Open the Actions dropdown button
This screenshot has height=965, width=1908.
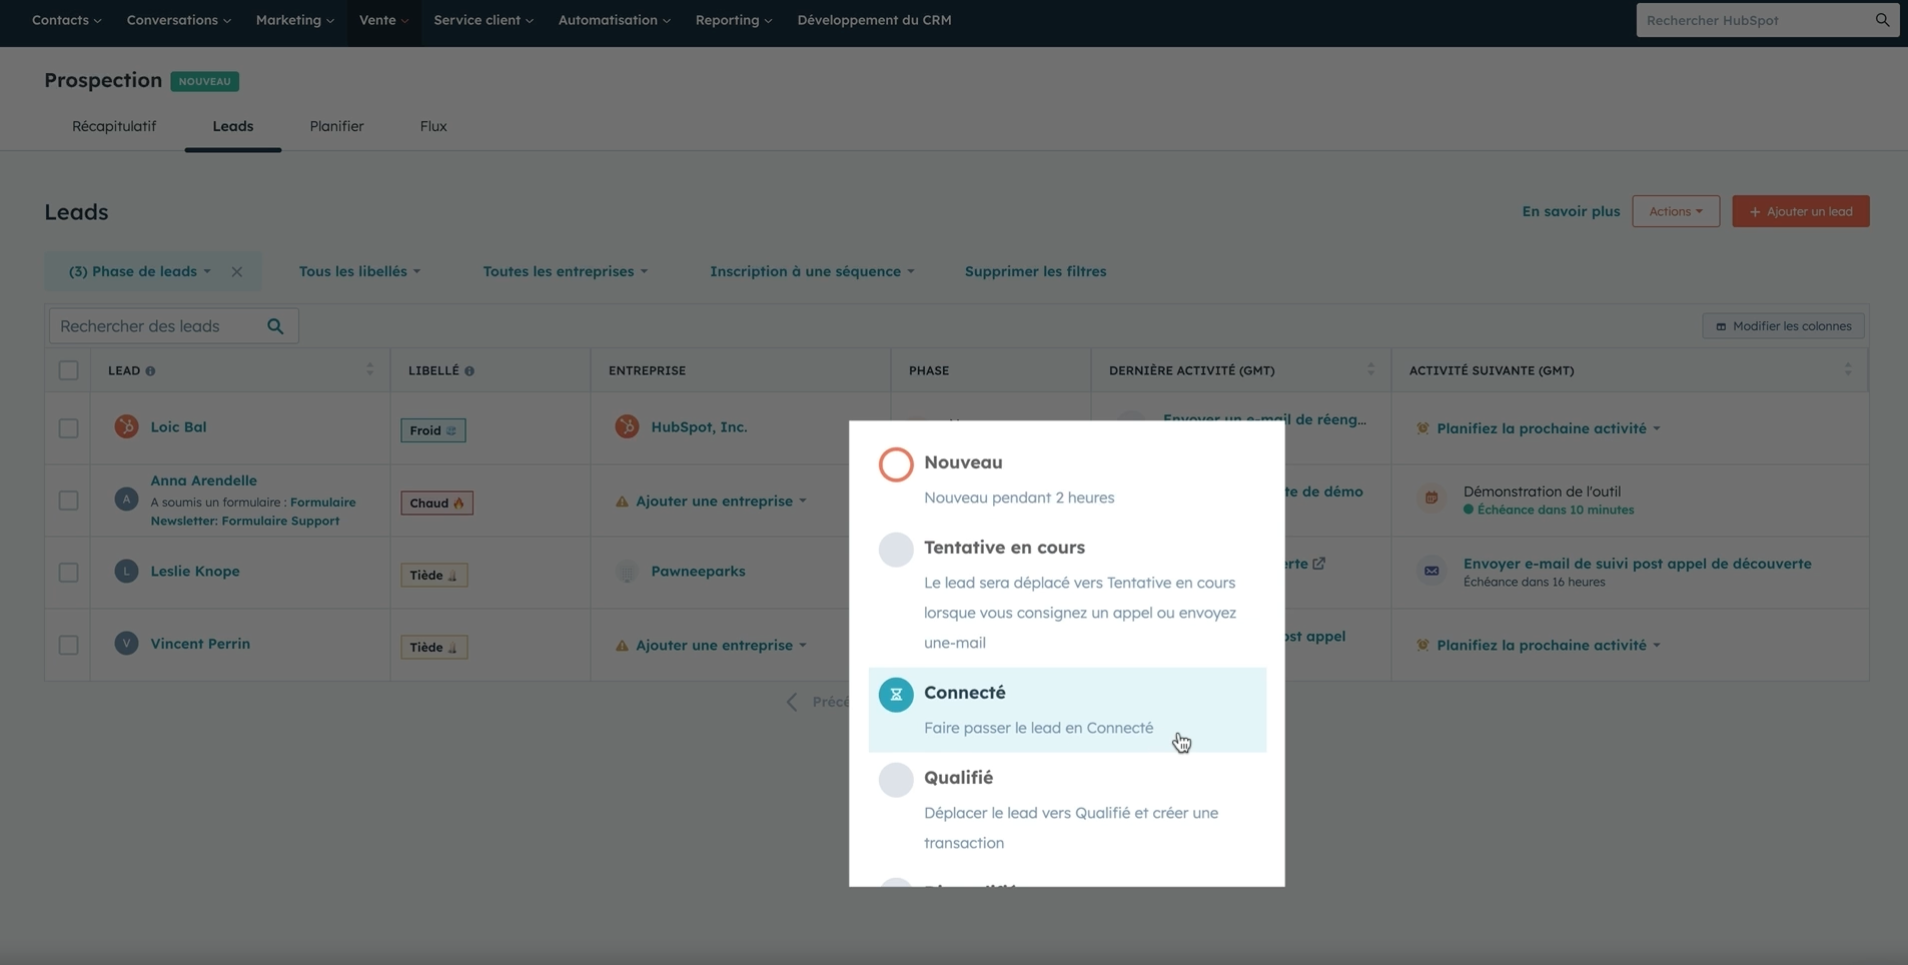click(1675, 211)
